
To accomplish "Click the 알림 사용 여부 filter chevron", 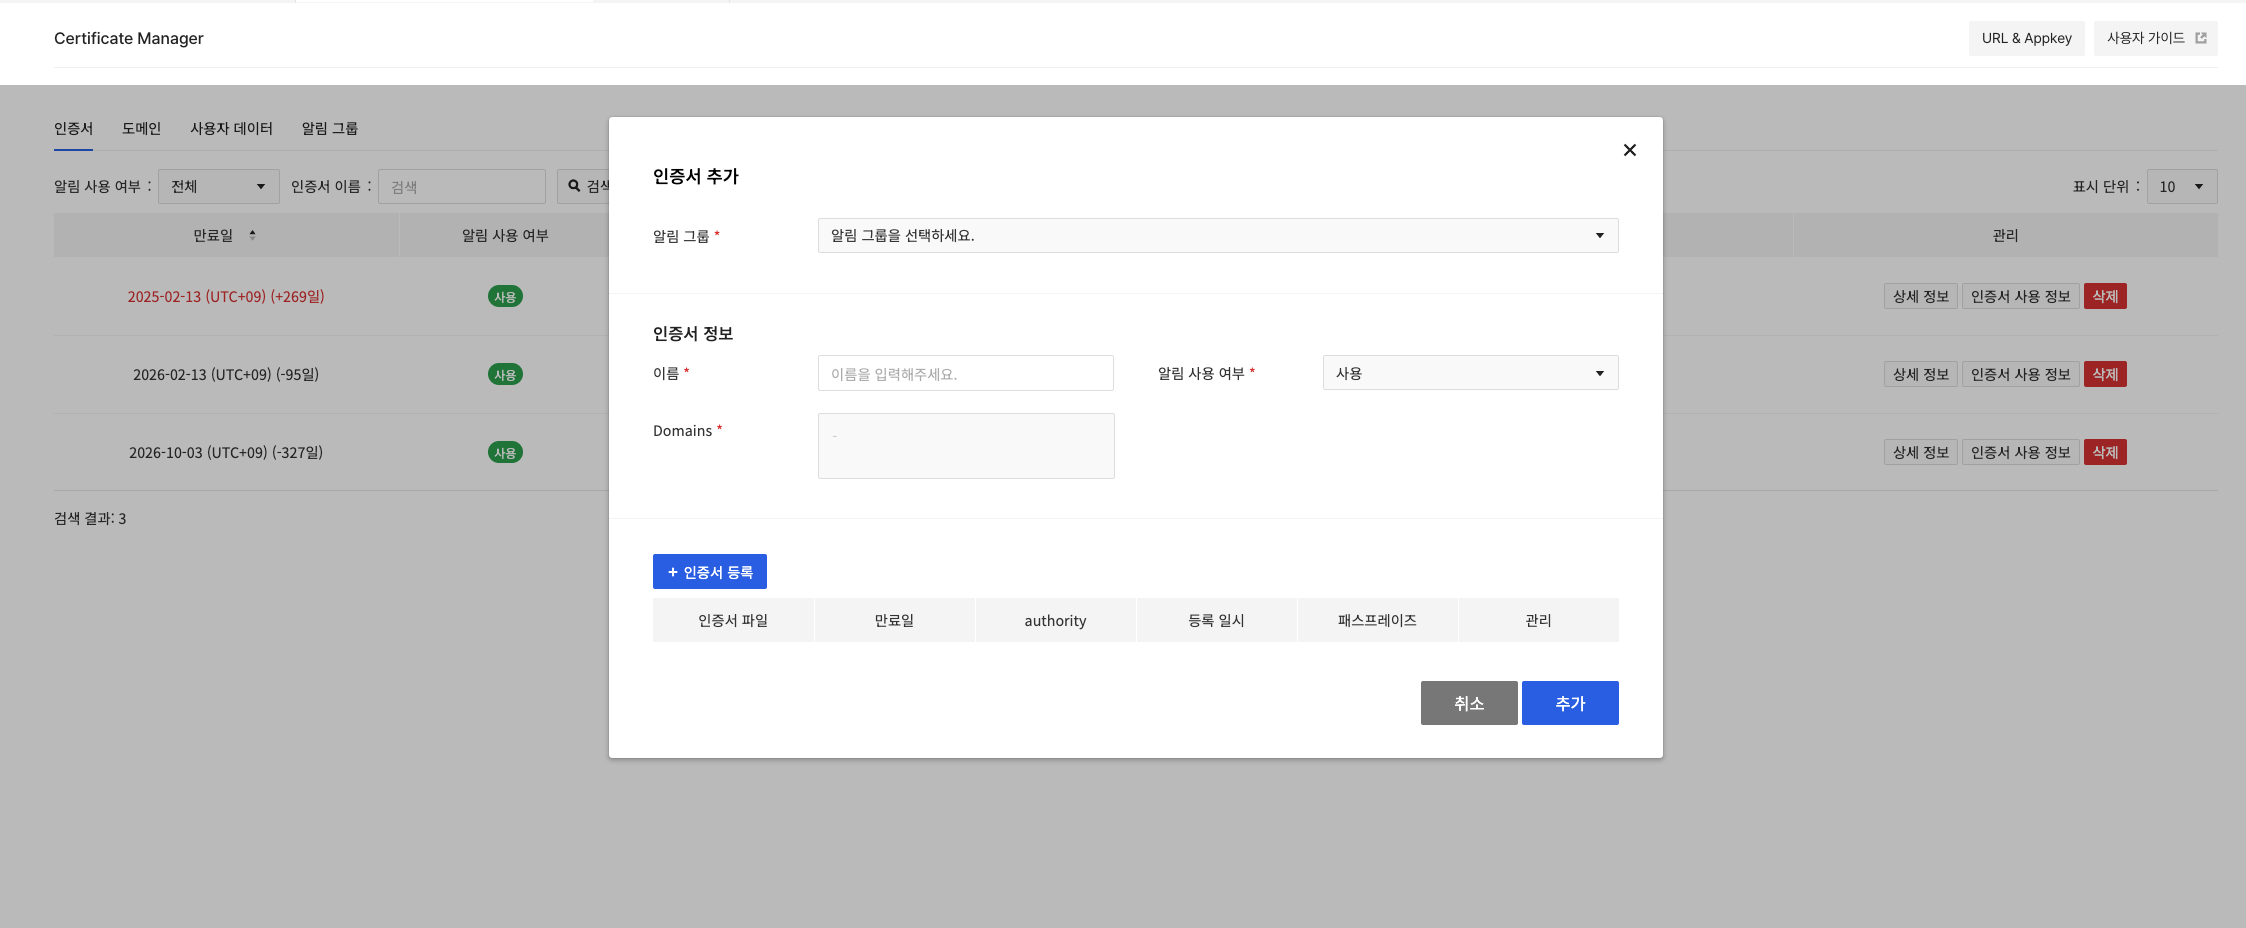I will click(x=261, y=186).
